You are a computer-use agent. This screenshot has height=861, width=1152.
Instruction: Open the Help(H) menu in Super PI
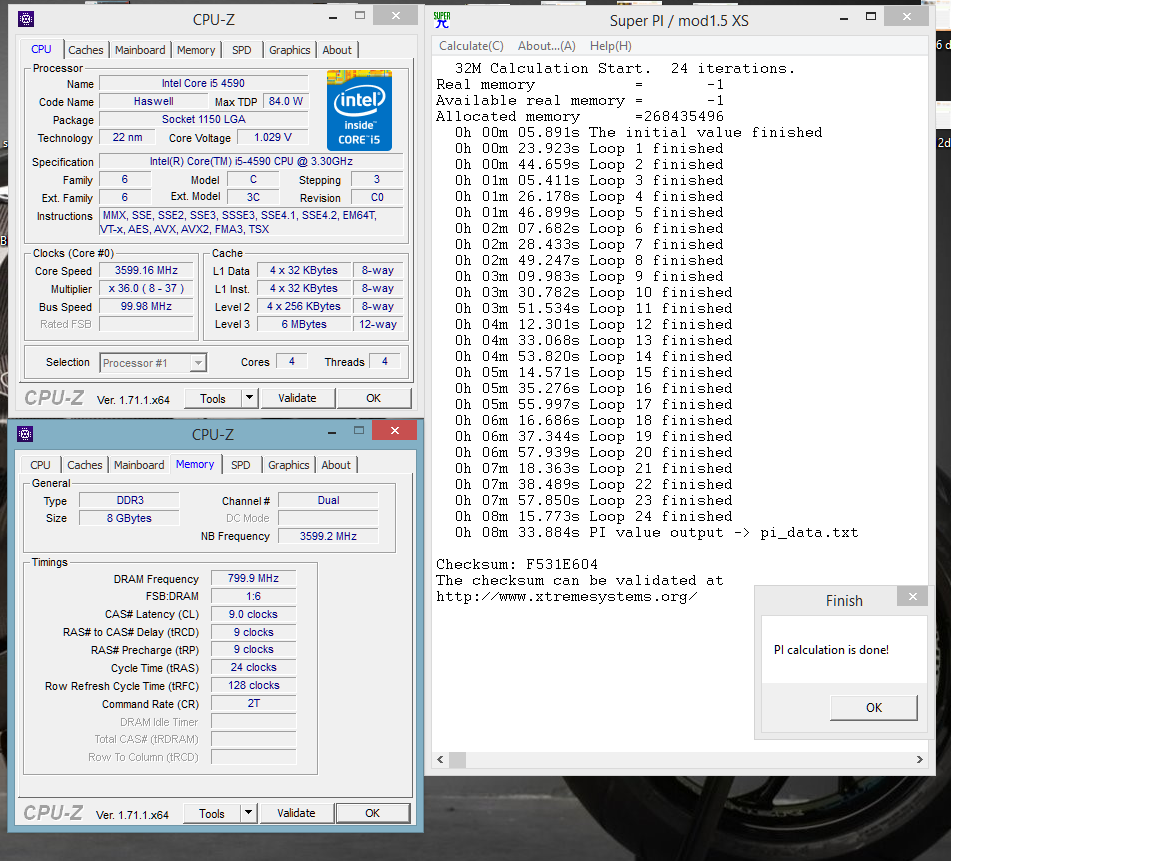click(x=611, y=46)
